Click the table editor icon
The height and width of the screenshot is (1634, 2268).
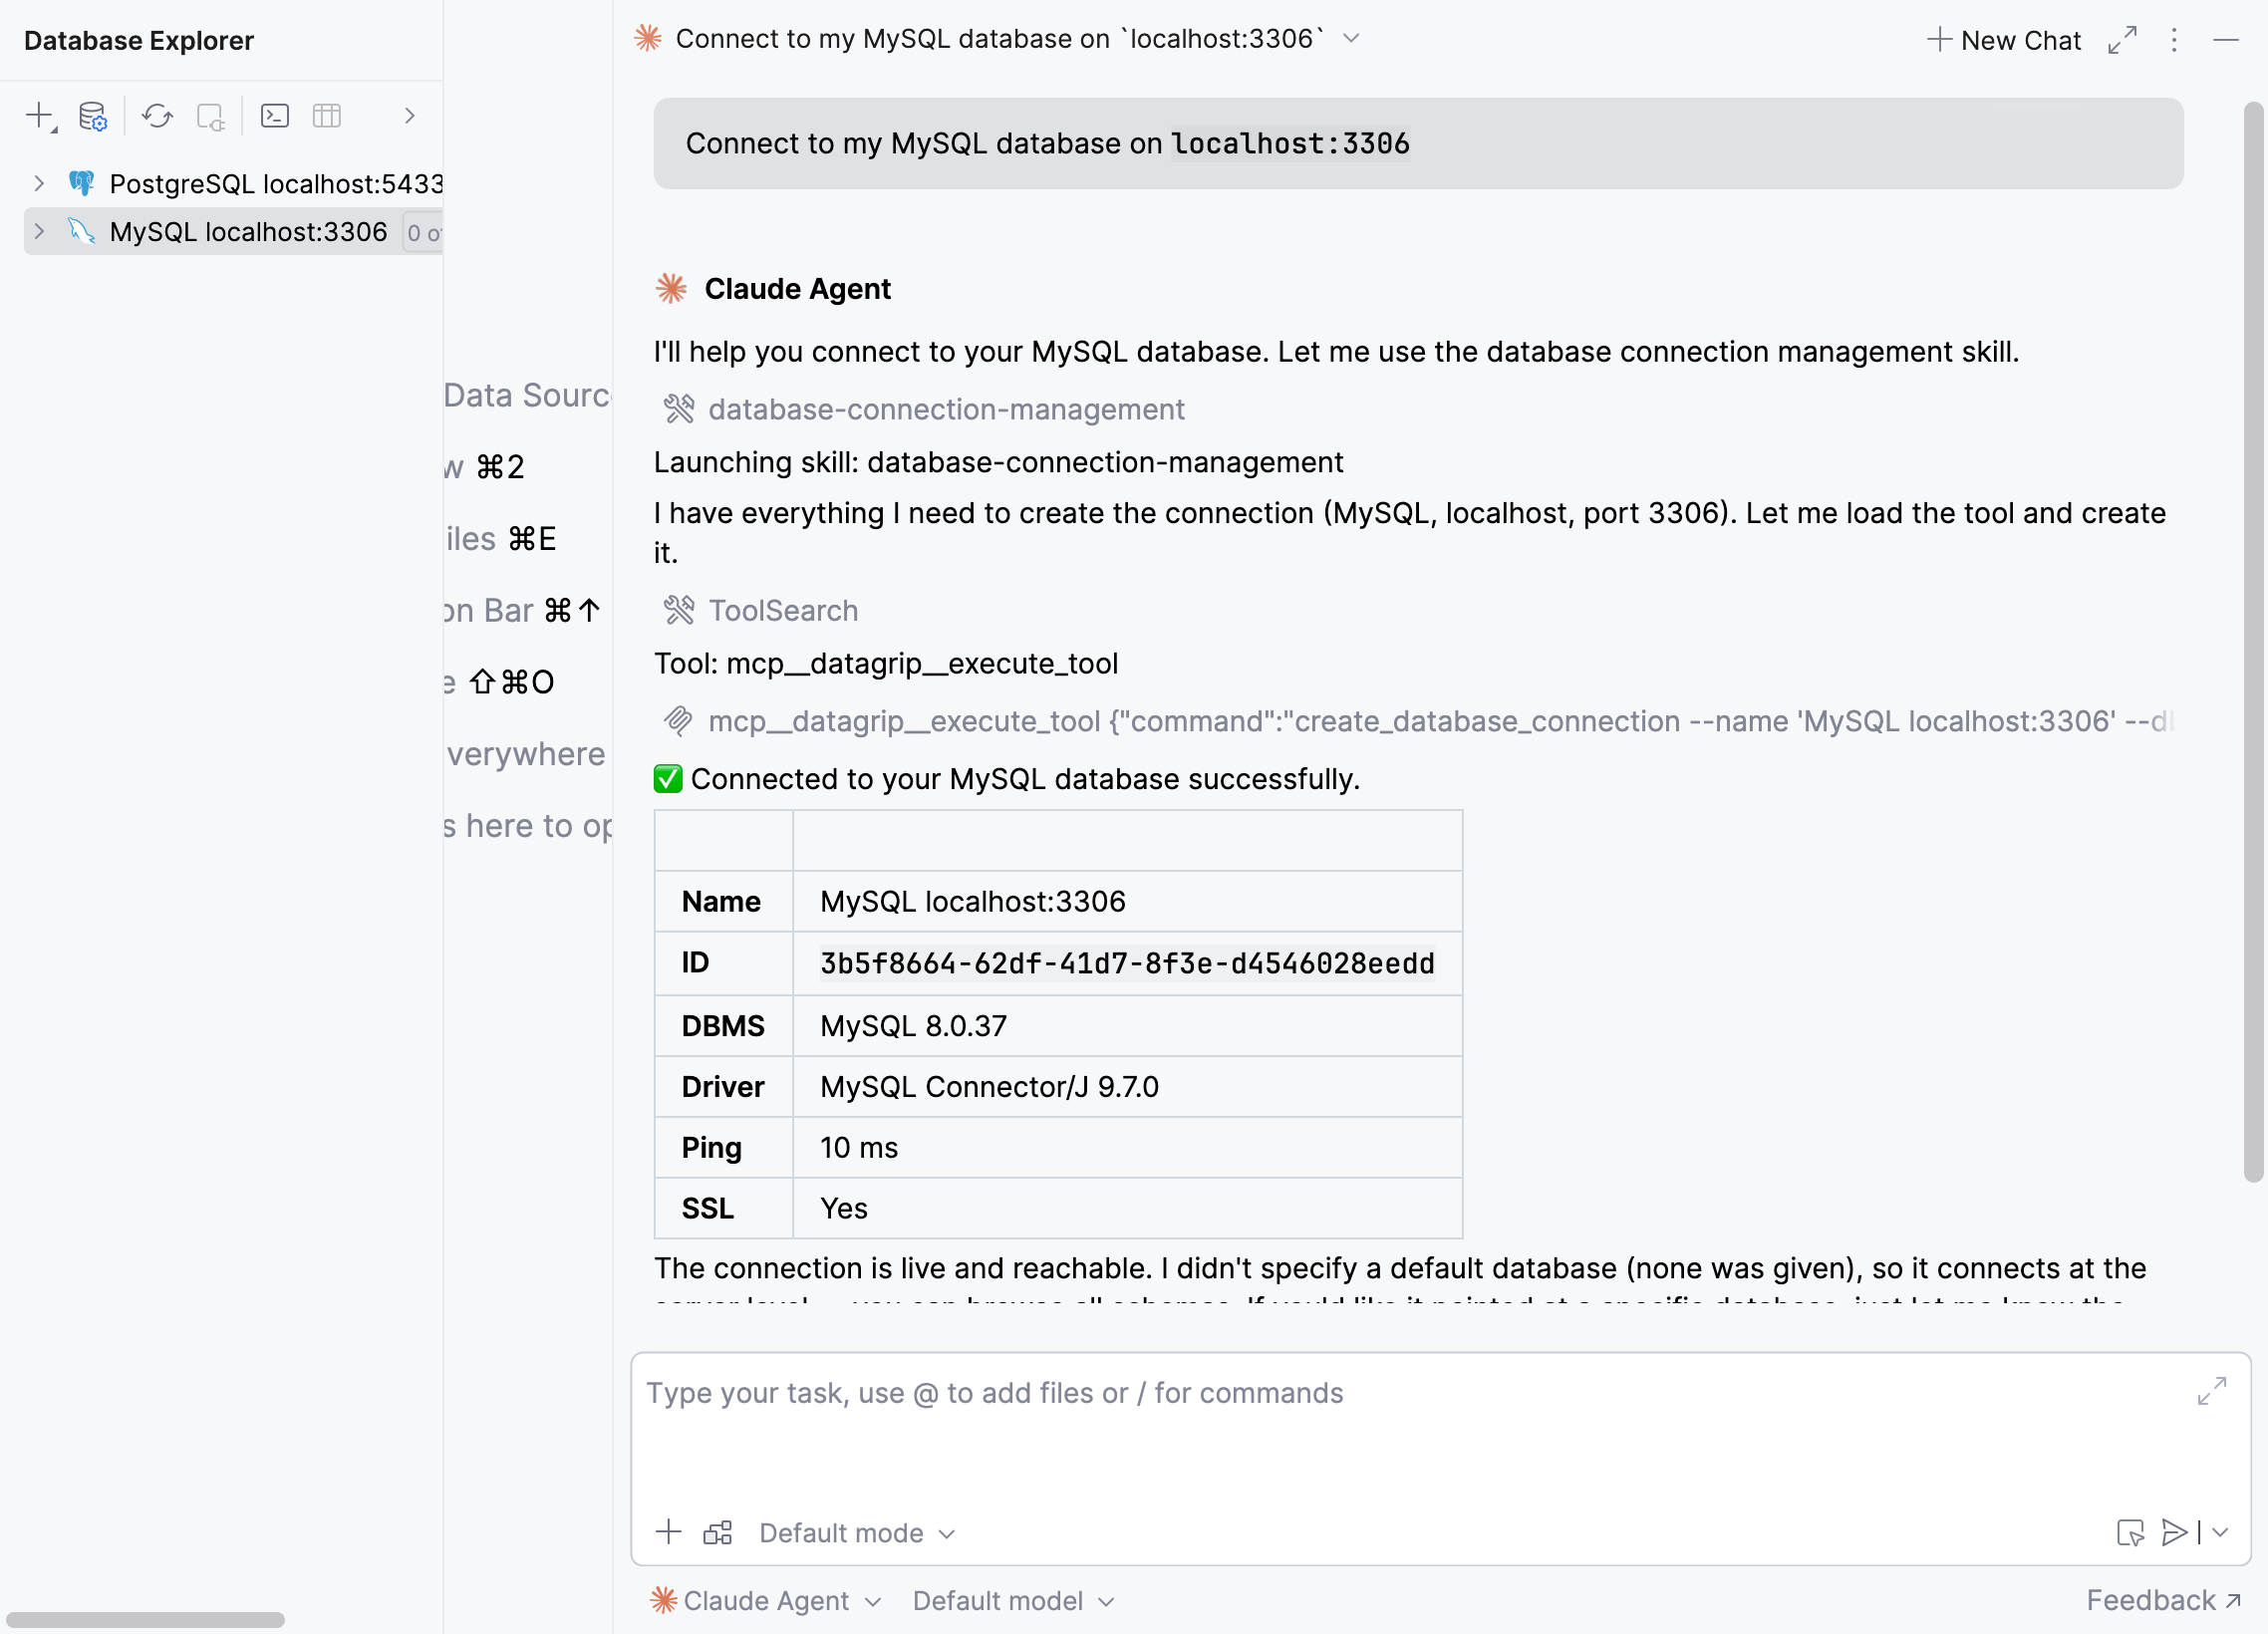pyautogui.click(x=327, y=116)
